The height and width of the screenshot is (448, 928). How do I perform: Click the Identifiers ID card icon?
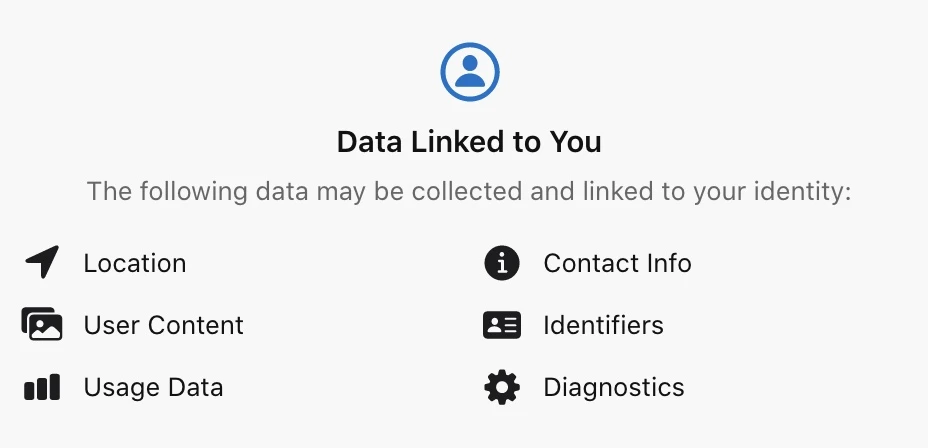(502, 325)
